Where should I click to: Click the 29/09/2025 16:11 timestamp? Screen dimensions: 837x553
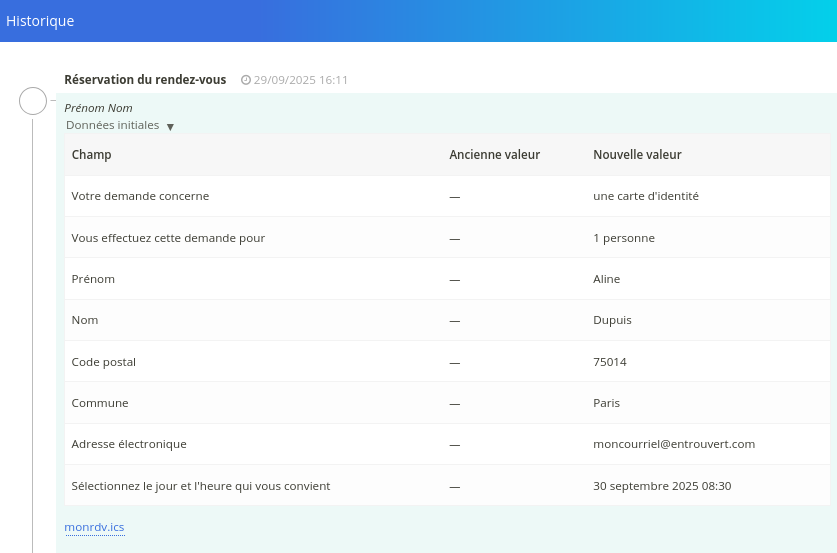[x=300, y=80]
